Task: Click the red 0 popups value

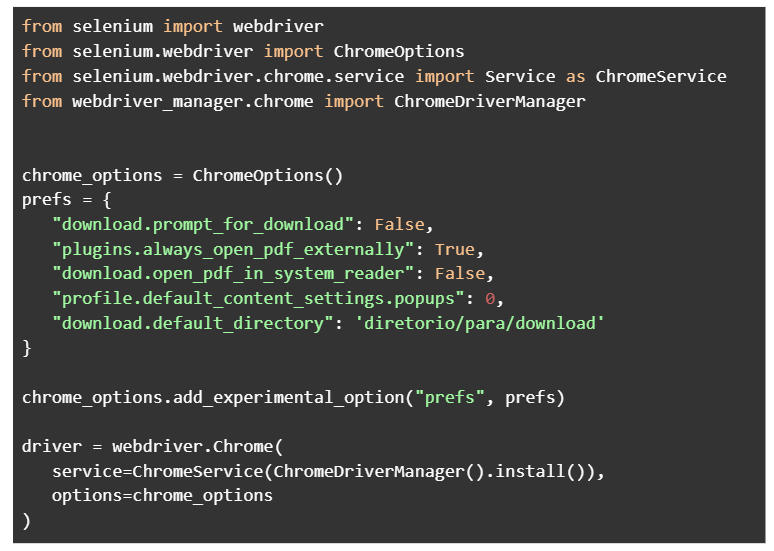Action: (x=490, y=298)
